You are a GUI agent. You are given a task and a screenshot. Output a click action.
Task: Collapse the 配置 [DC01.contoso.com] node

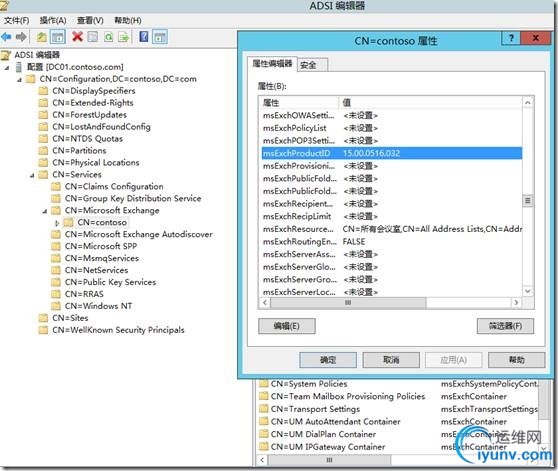tap(7, 67)
